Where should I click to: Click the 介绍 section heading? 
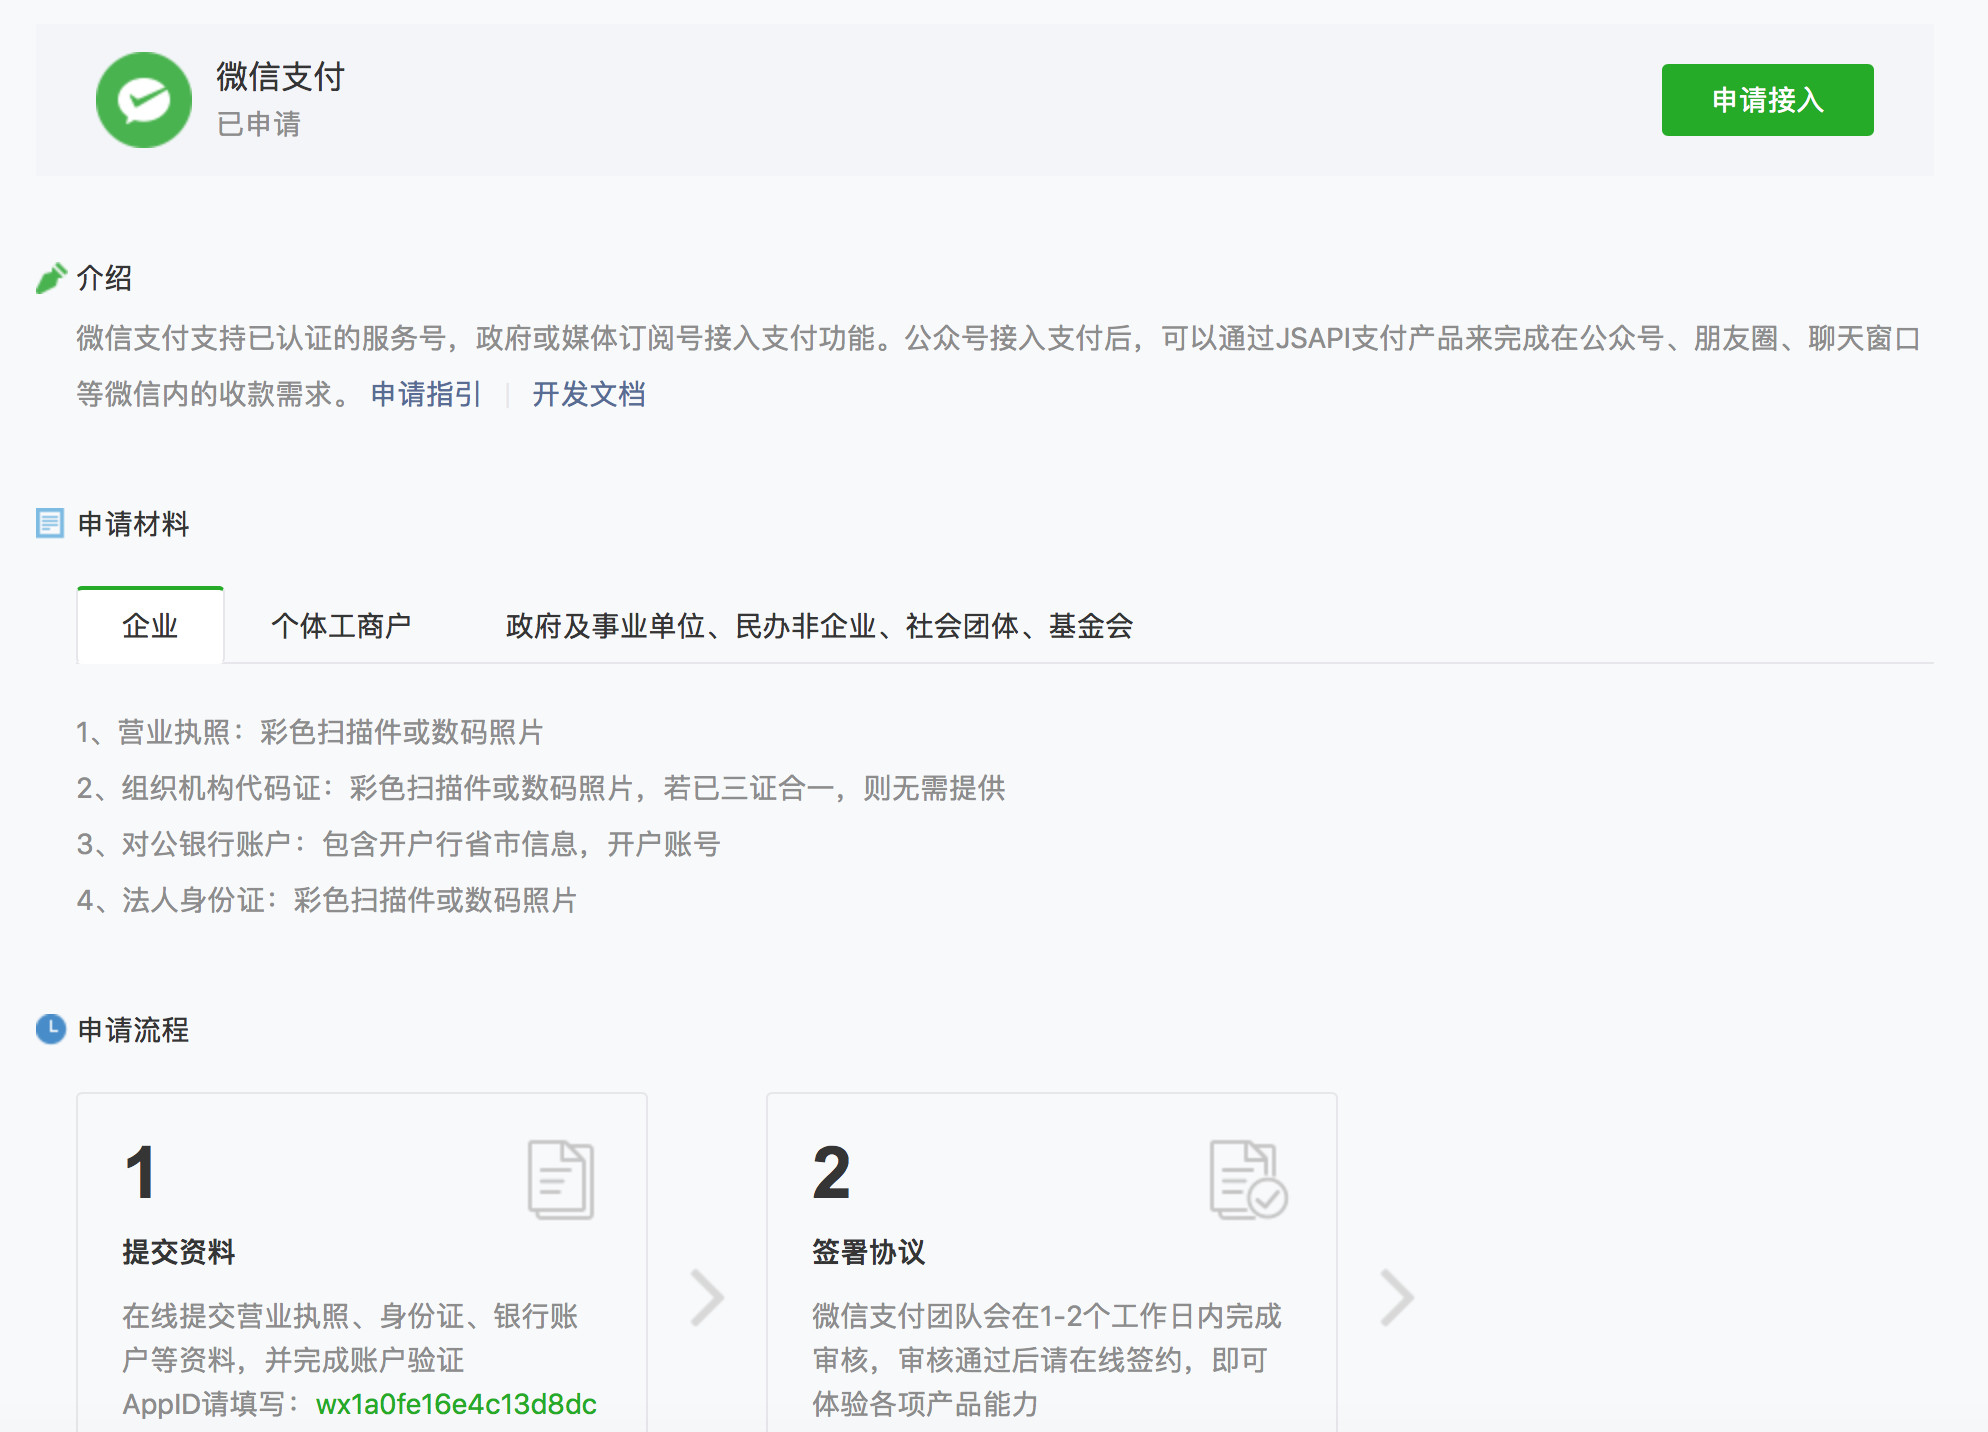click(104, 278)
